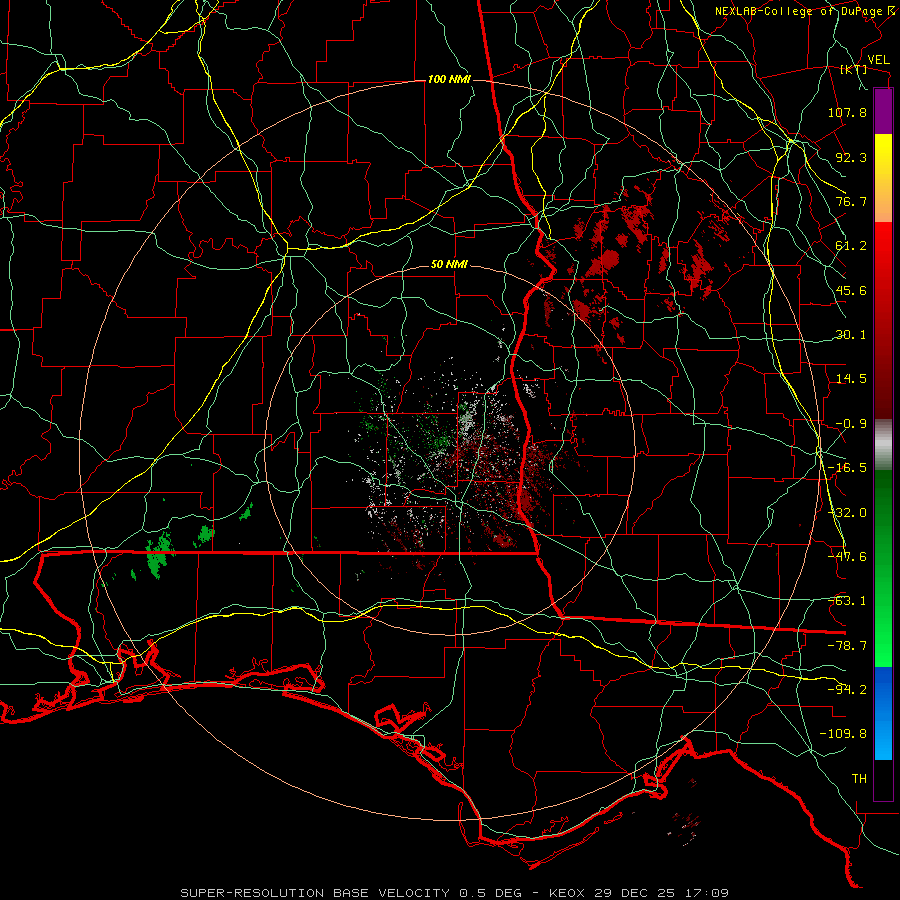Click the -94.2 legend value
This screenshot has height=900, width=900.
(x=847, y=690)
